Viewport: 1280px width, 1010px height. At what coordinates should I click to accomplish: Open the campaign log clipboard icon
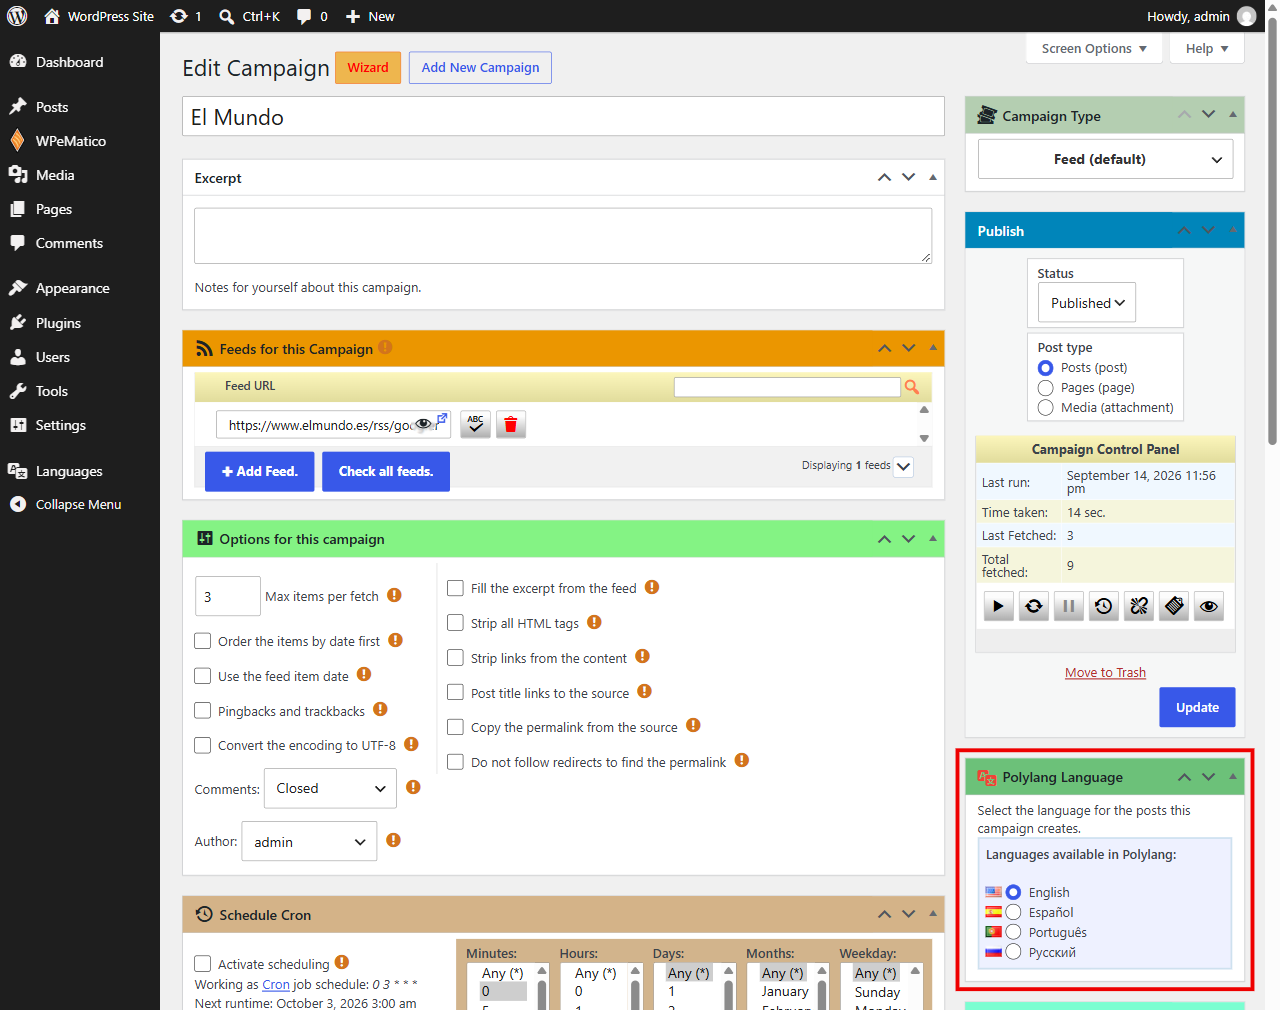point(1174,606)
